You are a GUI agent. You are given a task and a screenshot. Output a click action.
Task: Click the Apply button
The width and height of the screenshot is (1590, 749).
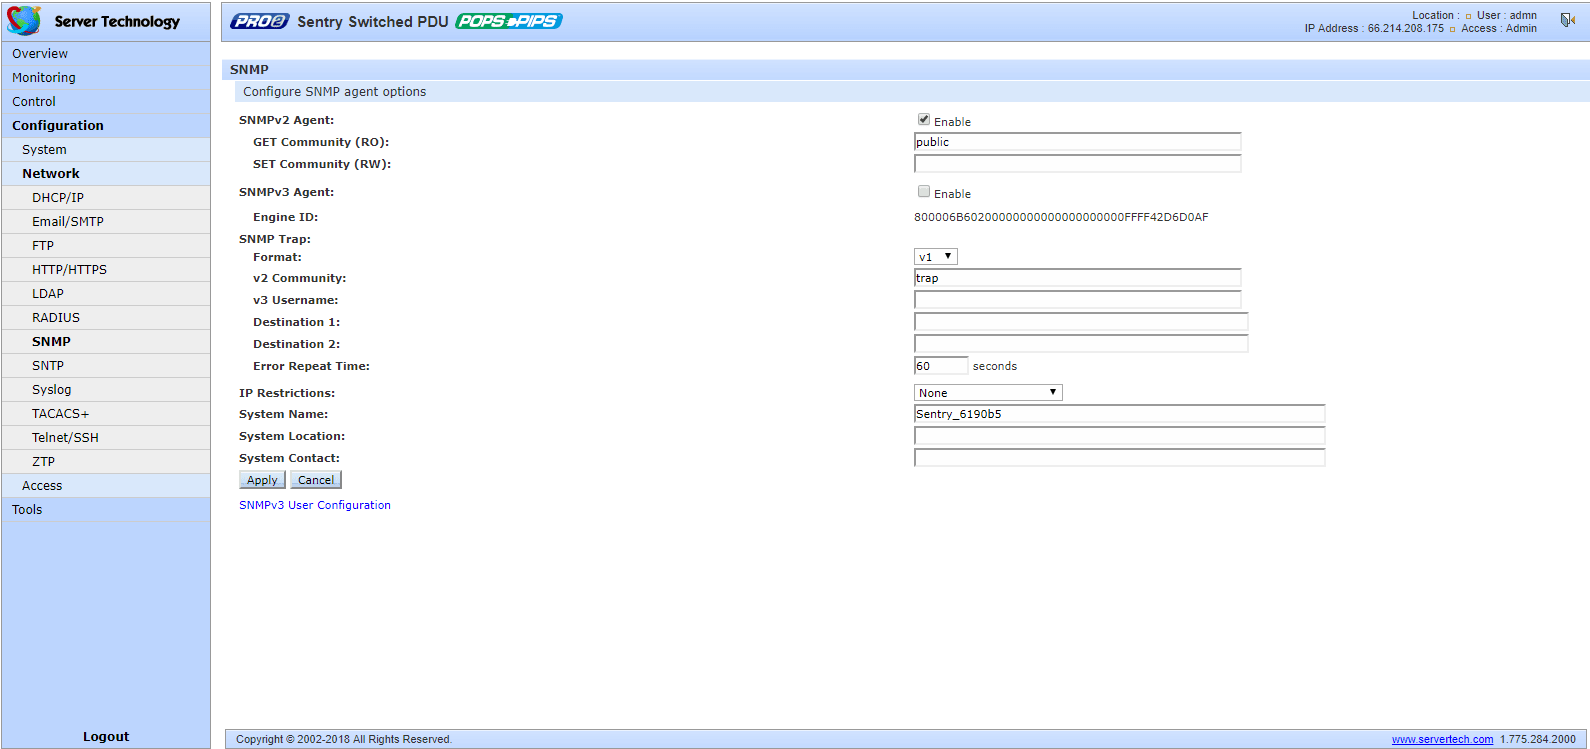262,480
